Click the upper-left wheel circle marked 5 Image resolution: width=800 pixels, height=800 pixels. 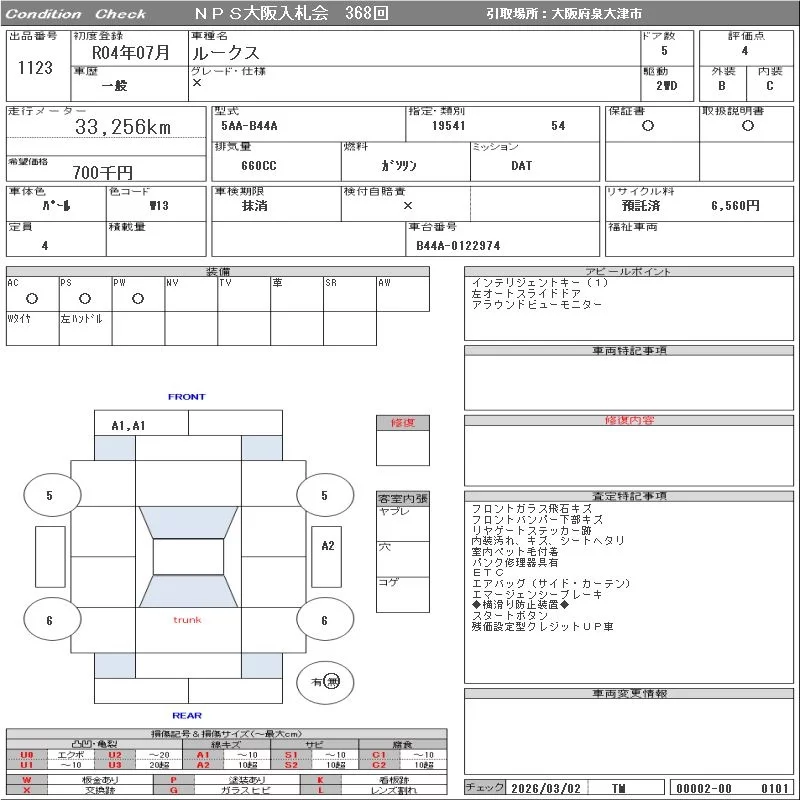click(x=49, y=495)
